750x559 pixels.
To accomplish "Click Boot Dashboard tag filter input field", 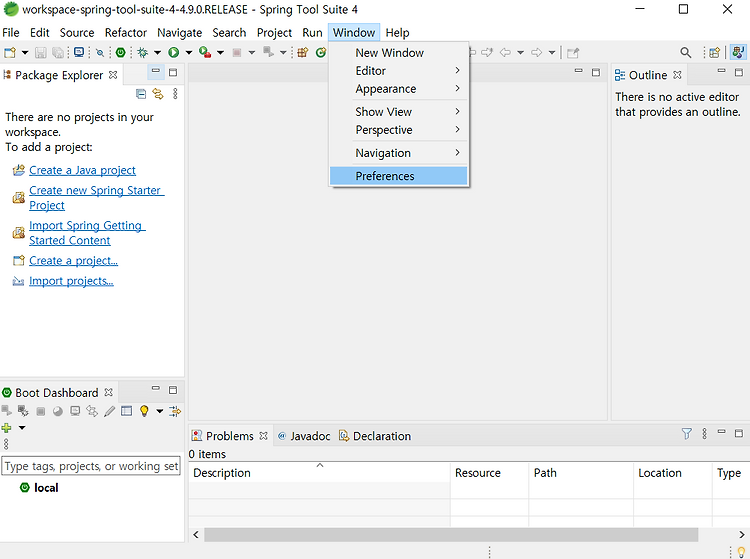I will (91, 466).
